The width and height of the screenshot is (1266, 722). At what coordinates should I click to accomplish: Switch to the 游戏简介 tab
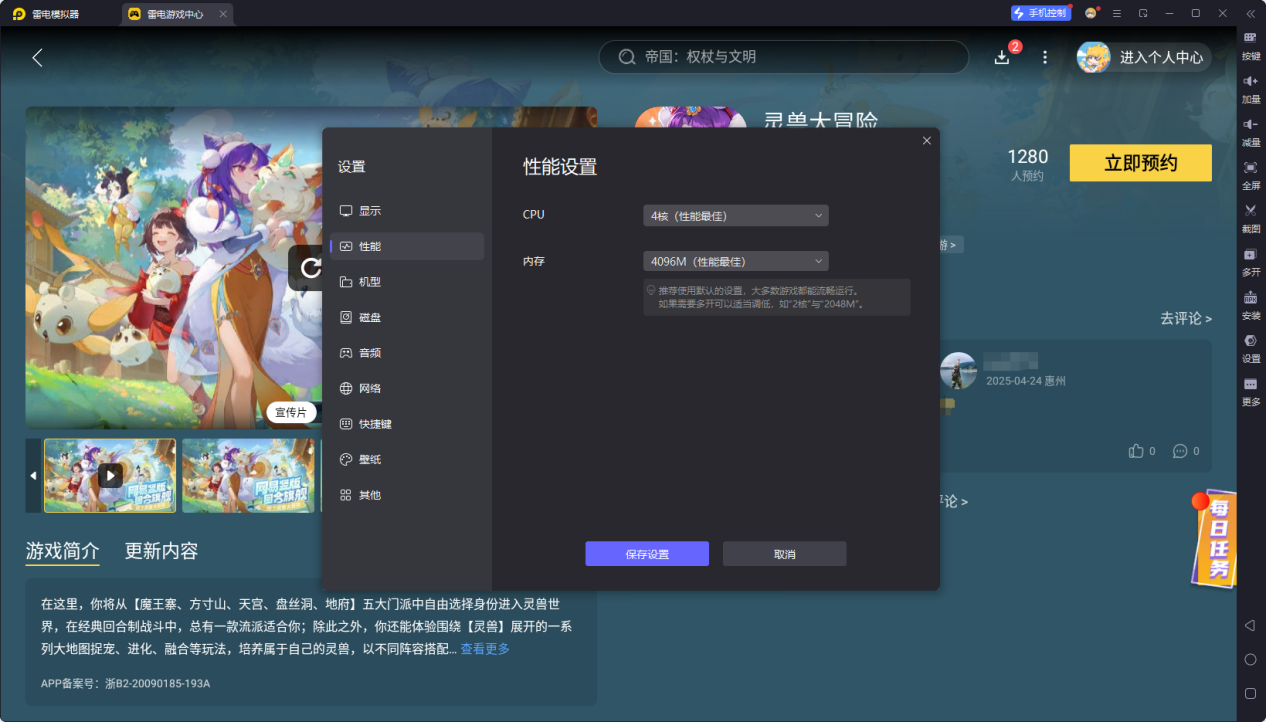click(62, 551)
